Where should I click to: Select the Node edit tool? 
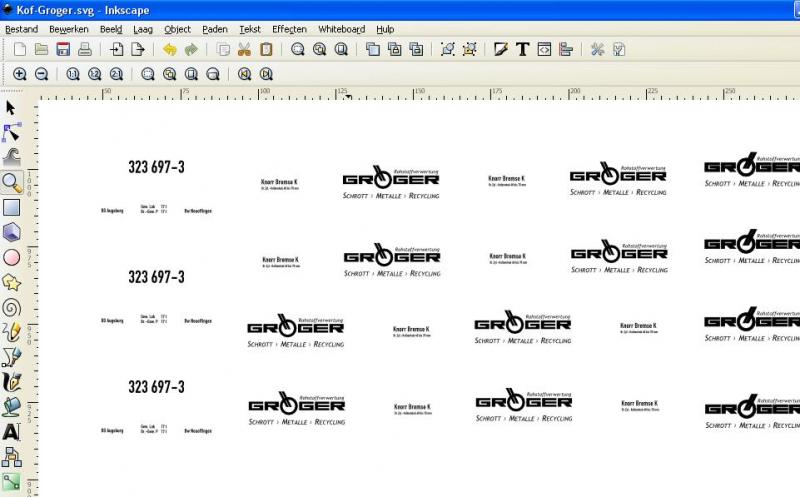point(11,133)
